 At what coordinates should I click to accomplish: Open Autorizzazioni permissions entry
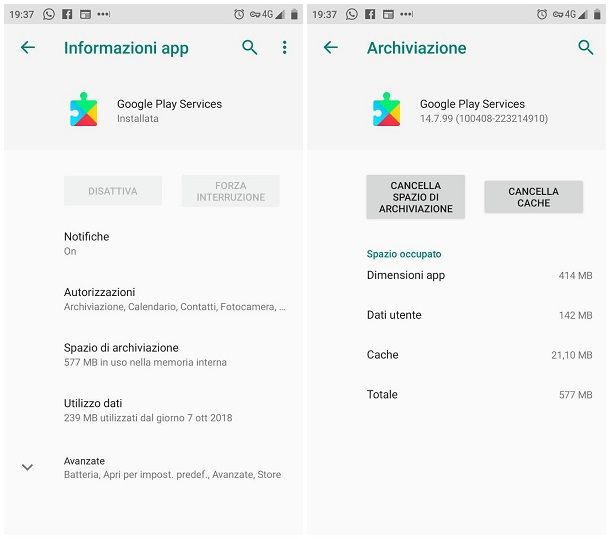pos(153,299)
